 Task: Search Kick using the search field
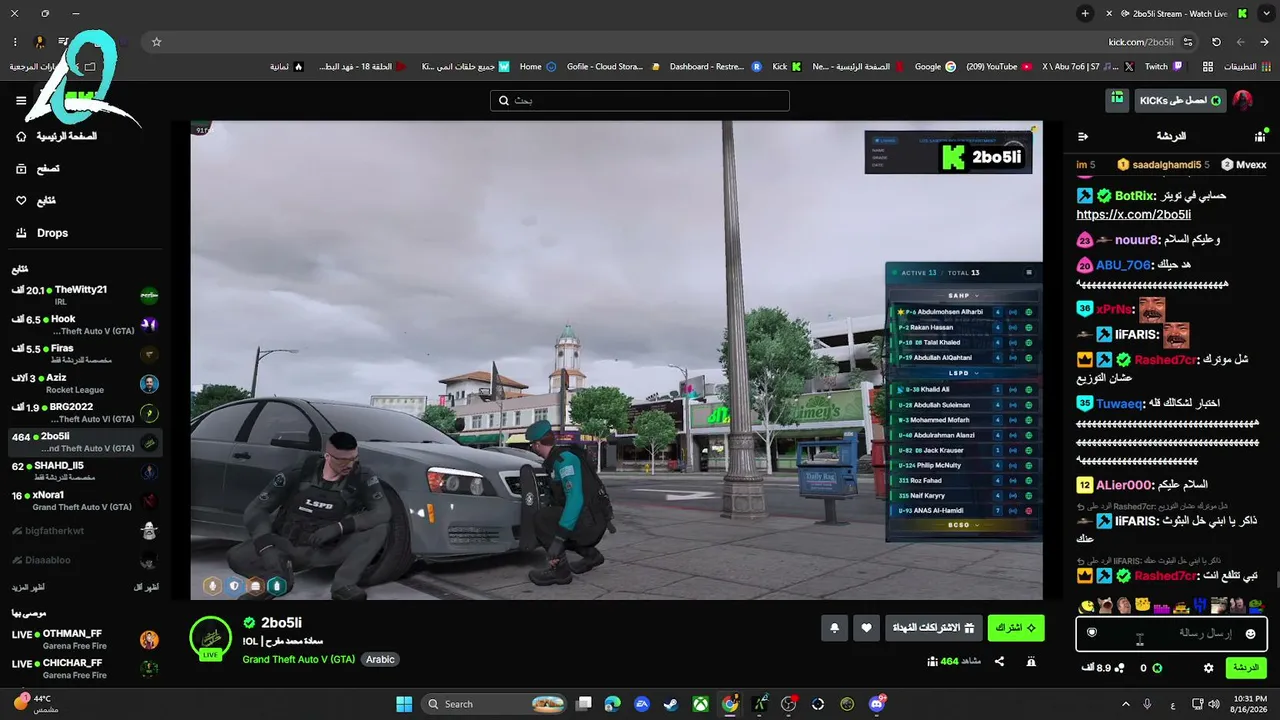640,101
